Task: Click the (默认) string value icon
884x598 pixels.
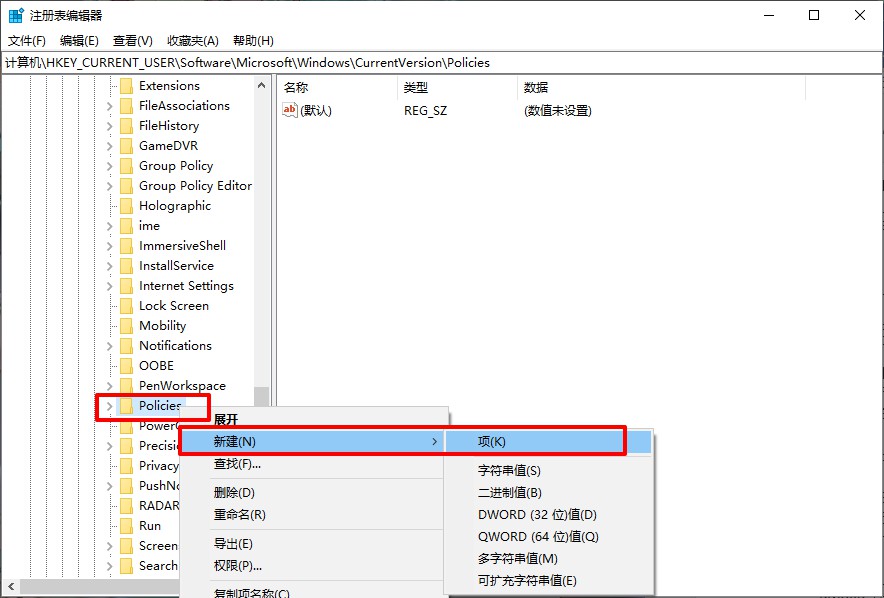Action: click(x=290, y=111)
